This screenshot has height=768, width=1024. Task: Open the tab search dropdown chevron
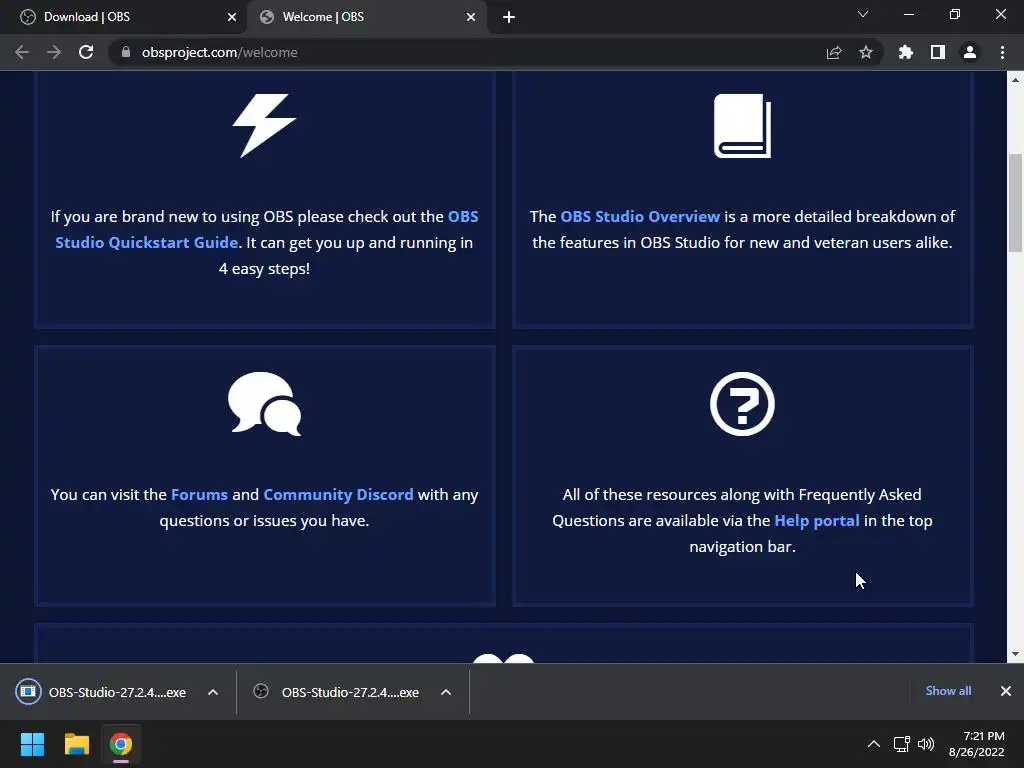[x=863, y=14]
